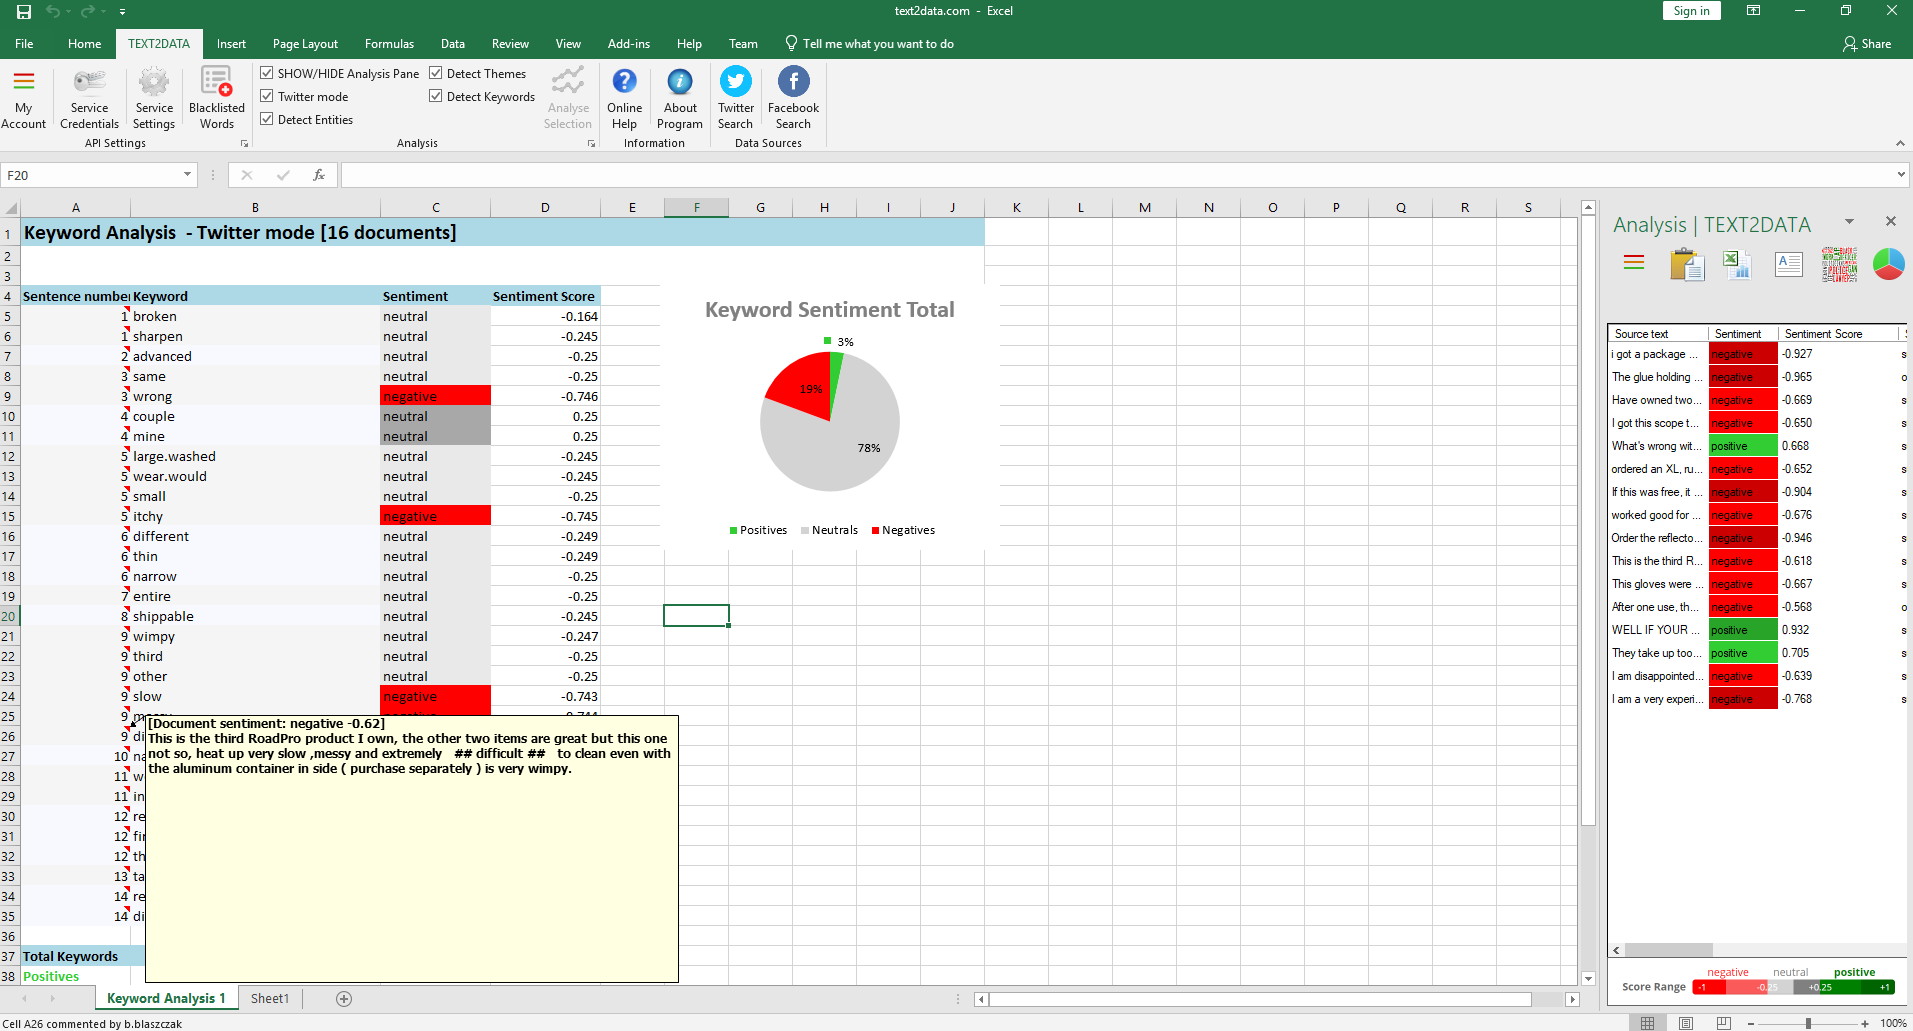Viewport: 1913px width, 1031px height.
Task: Add a new sheet with plus button
Action: [x=344, y=998]
